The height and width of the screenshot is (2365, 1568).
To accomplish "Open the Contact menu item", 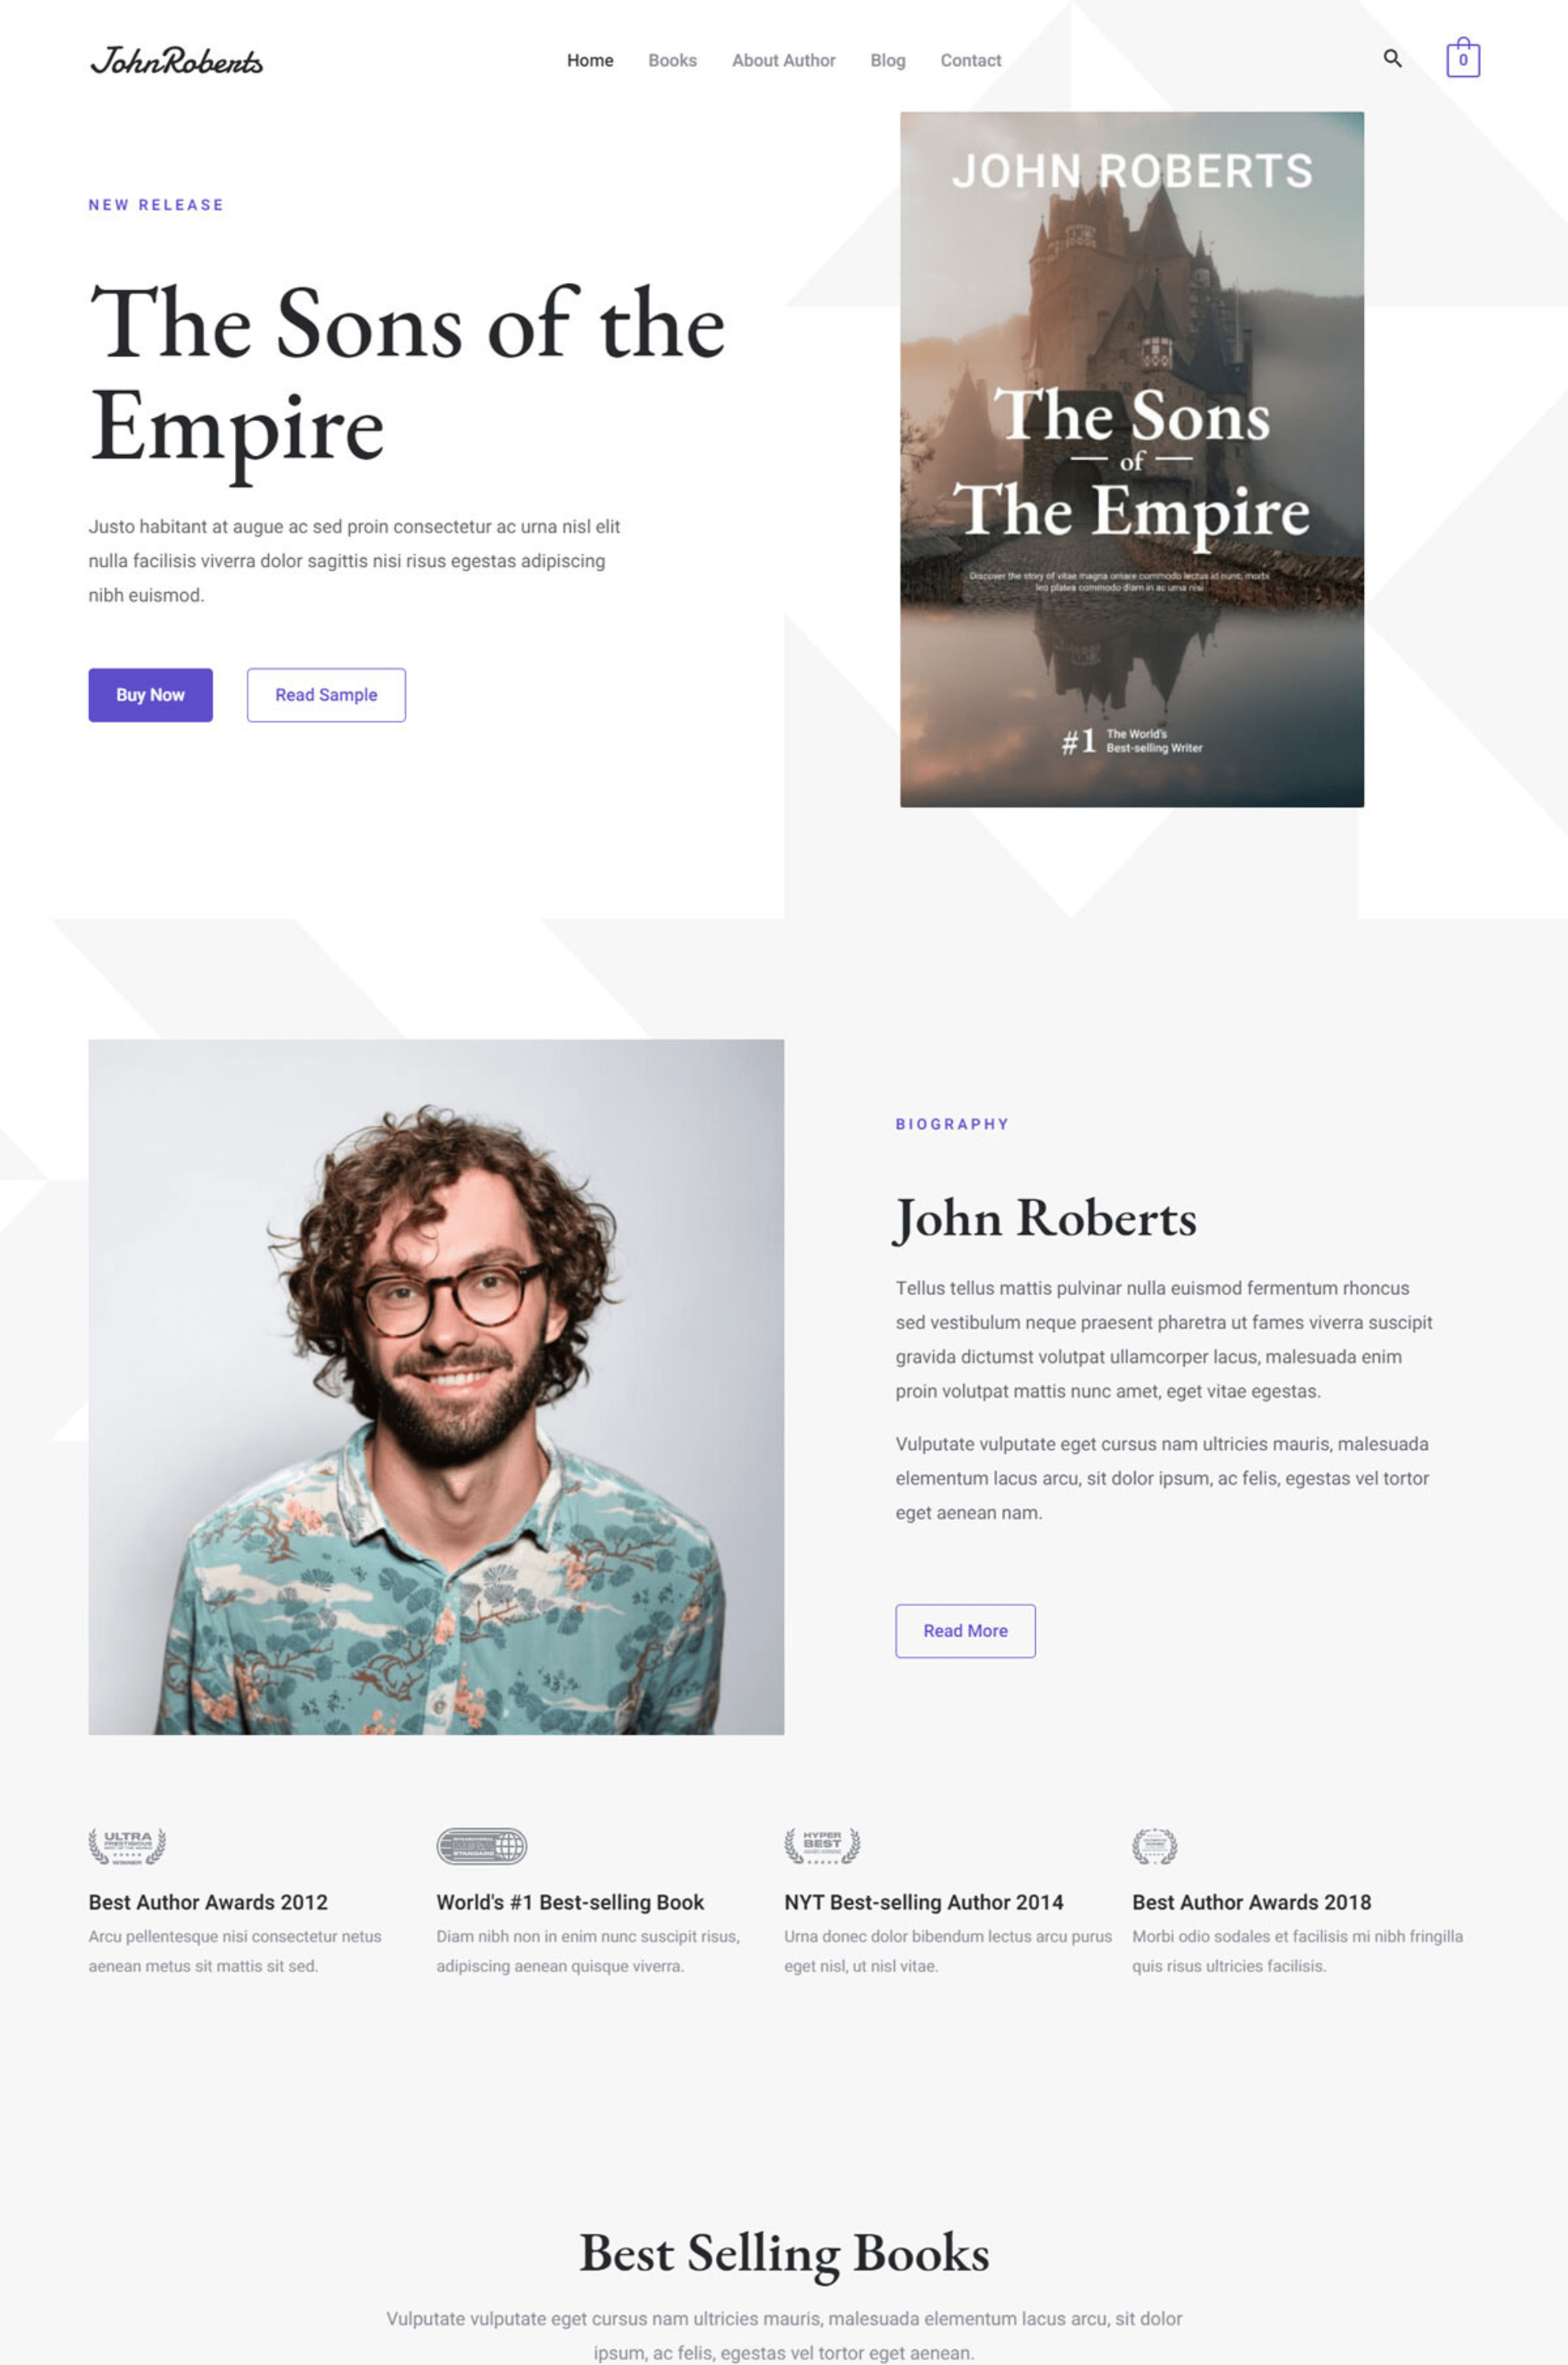I will [x=971, y=59].
